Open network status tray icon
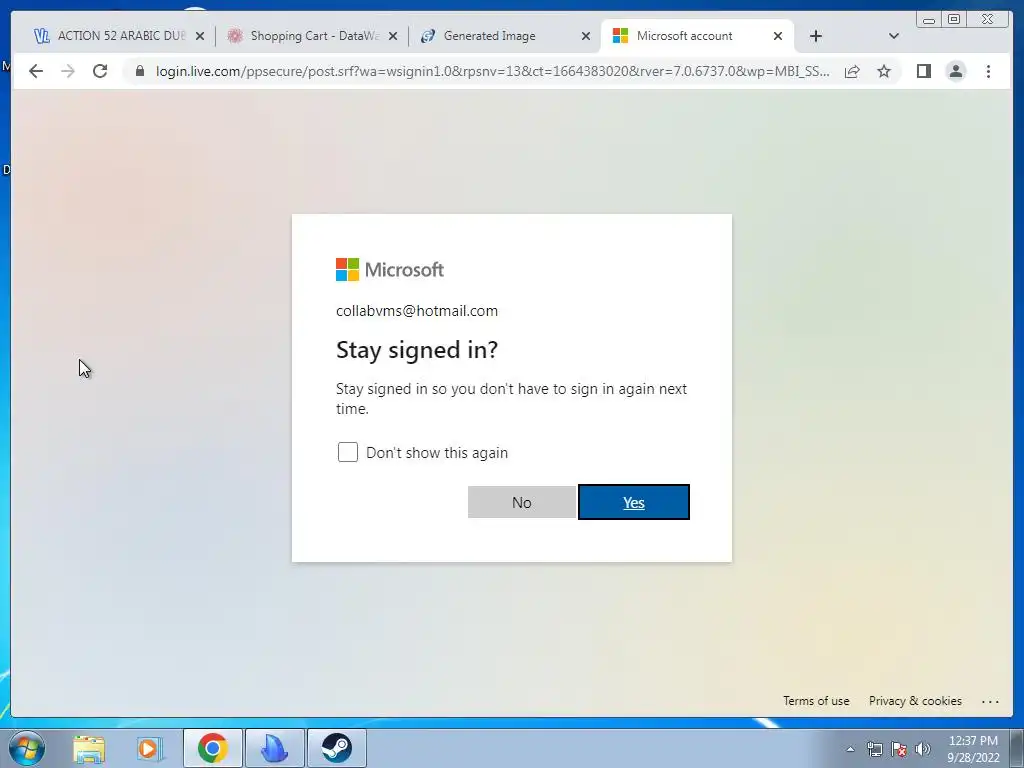This screenshot has width=1024, height=768. 874,749
